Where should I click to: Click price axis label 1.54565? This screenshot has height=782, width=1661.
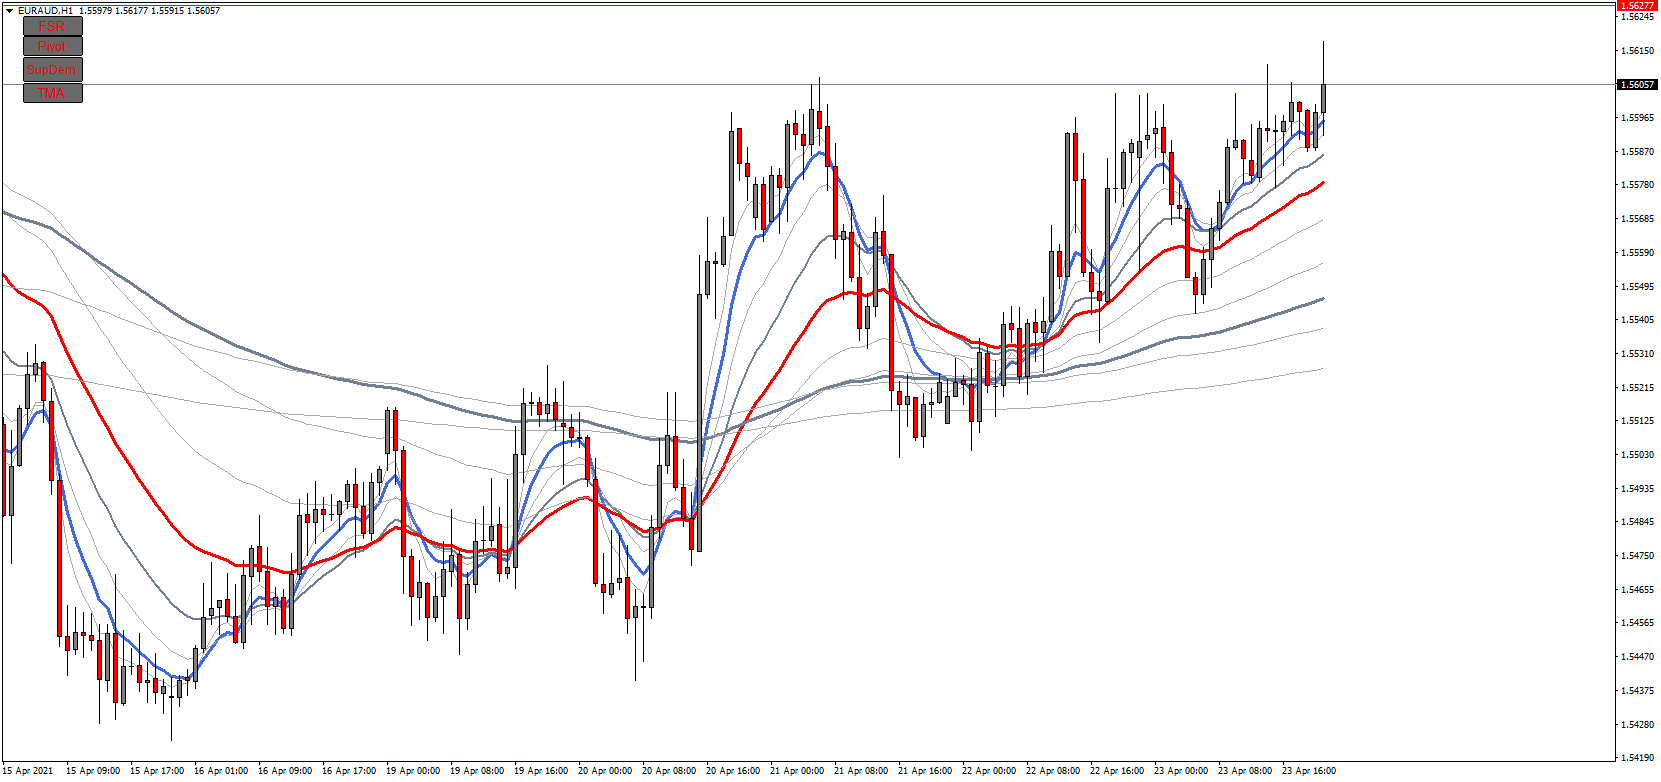1637,623
